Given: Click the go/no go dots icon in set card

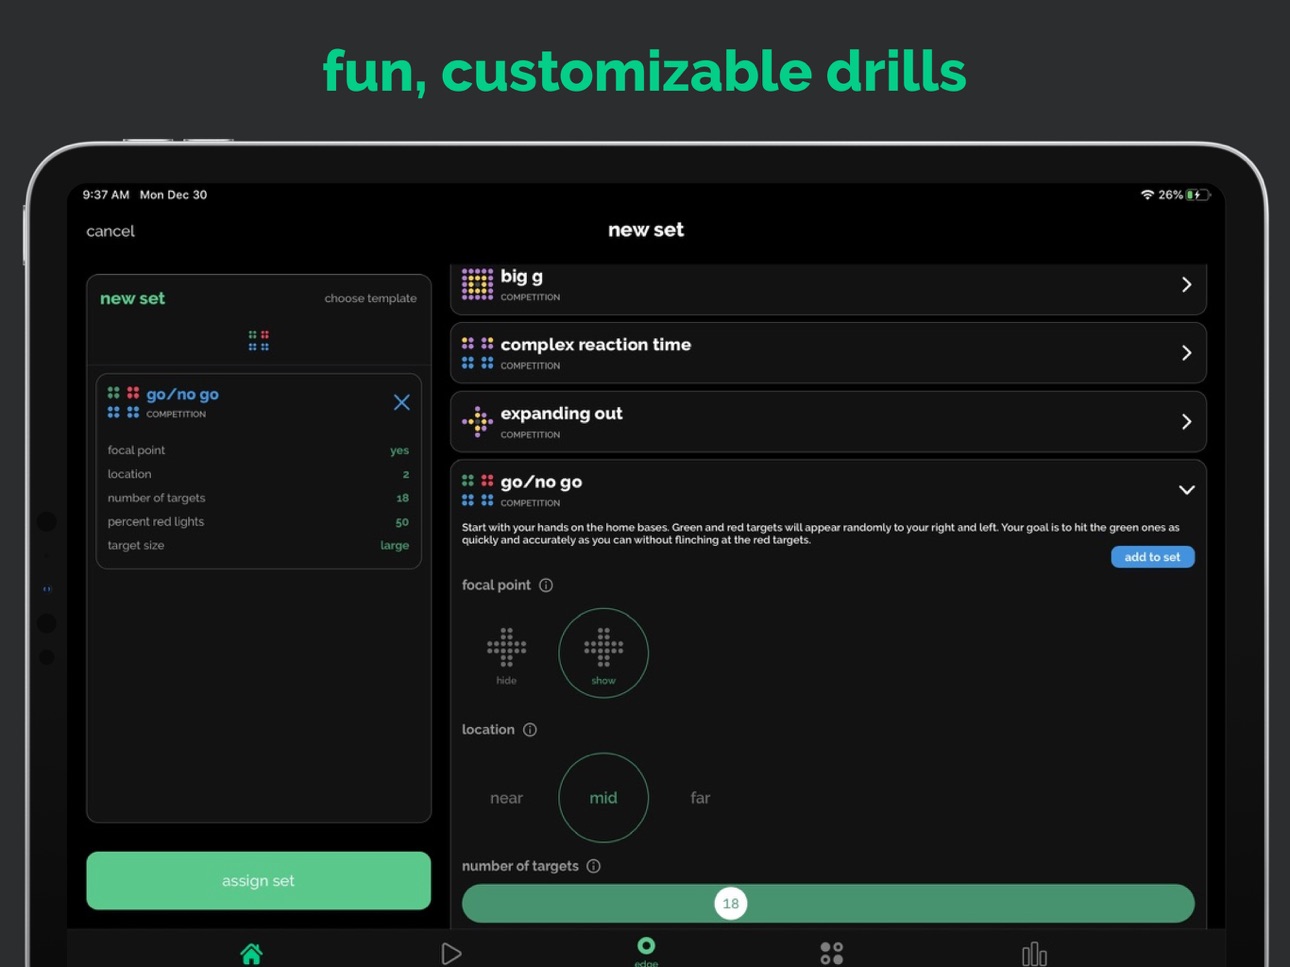Looking at the screenshot, I should pos(123,402).
